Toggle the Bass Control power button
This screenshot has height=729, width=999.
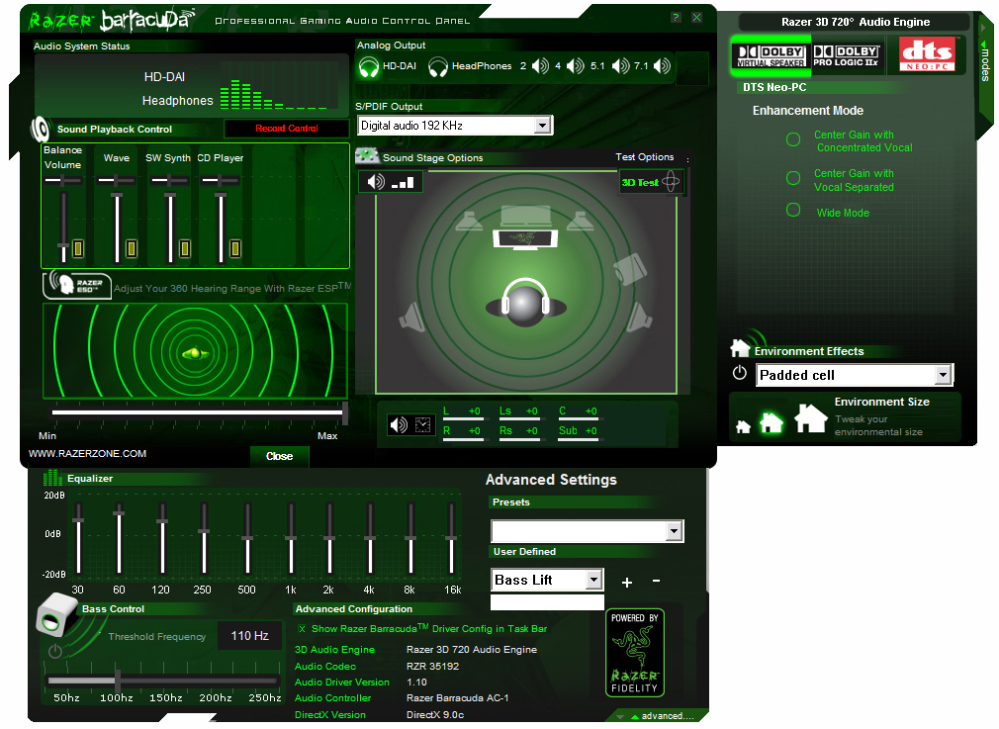pos(55,651)
